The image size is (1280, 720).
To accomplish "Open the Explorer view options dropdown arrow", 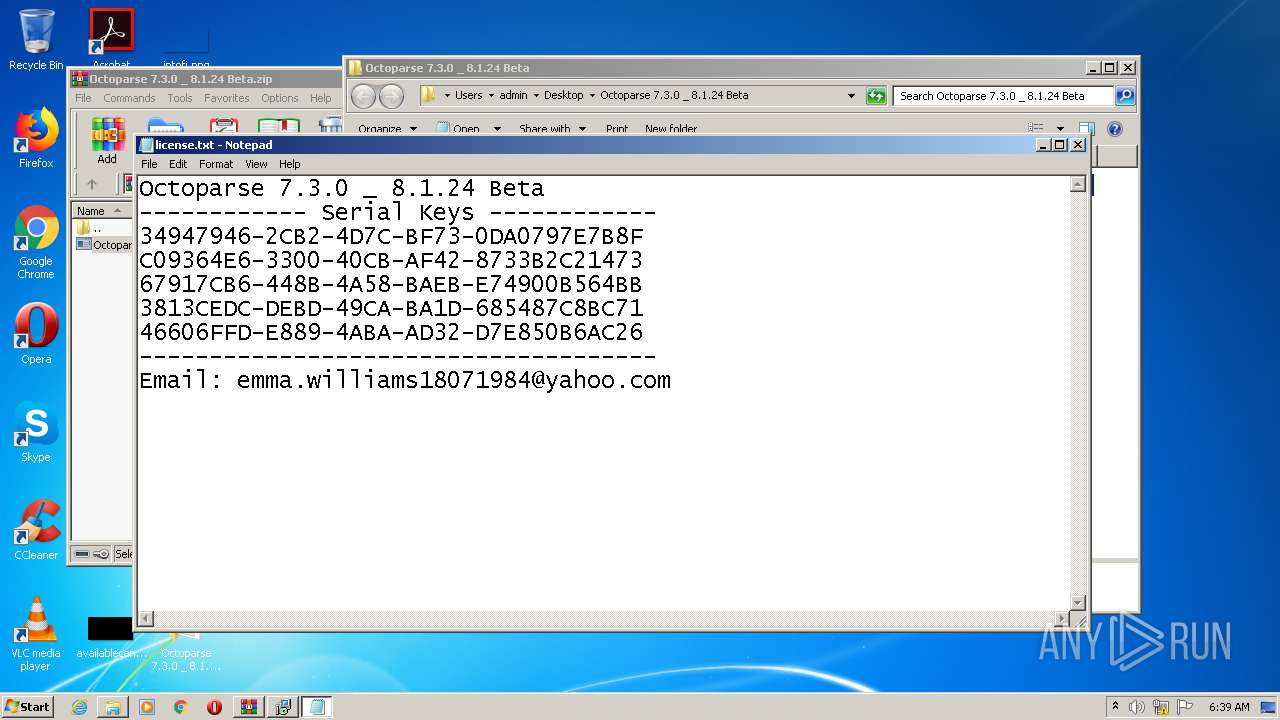I will click(x=1060, y=129).
